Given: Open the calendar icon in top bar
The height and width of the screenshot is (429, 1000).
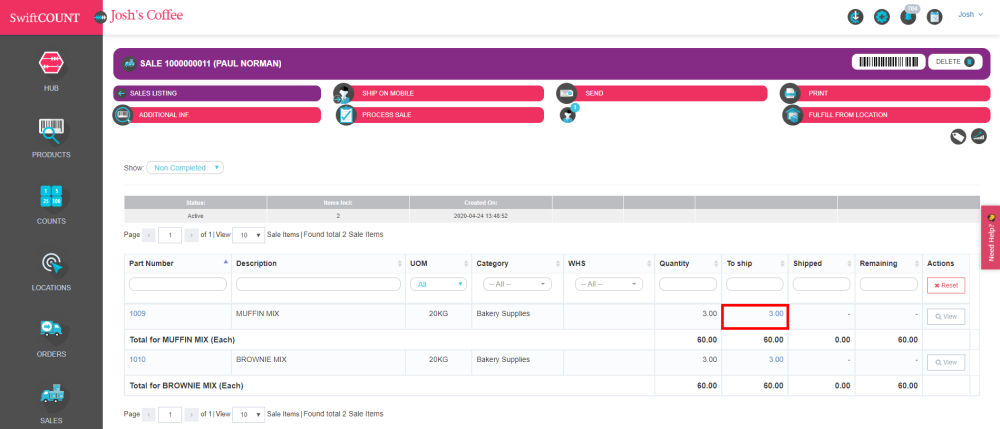Looking at the screenshot, I should tap(934, 17).
